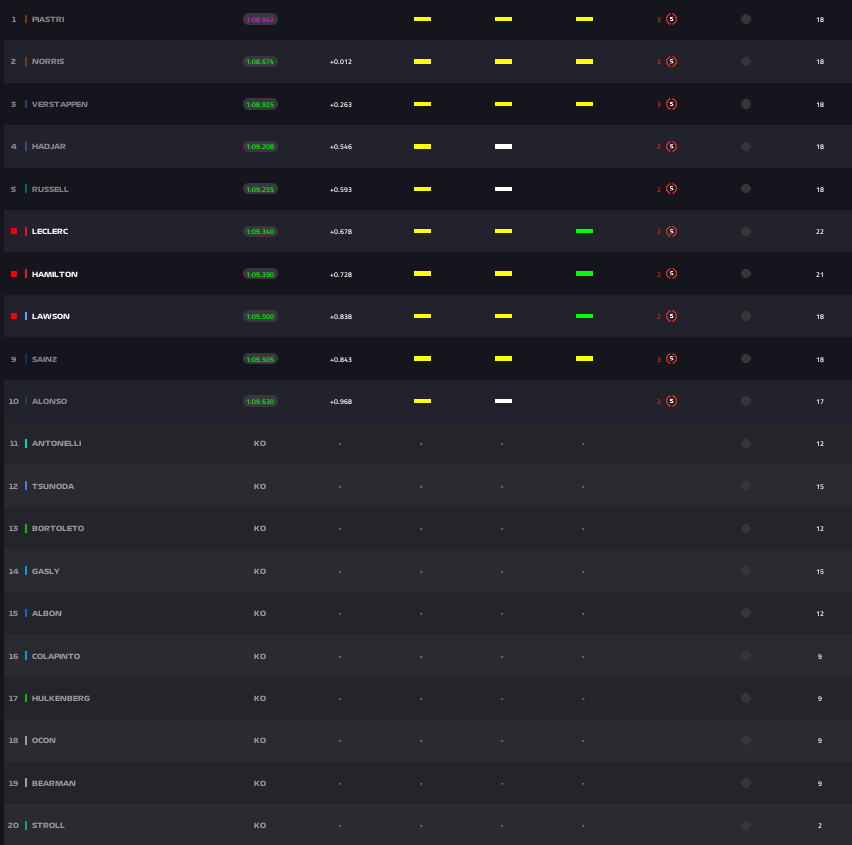Click the purple lap time 1:08.662
The image size is (852, 845).
tap(260, 19)
